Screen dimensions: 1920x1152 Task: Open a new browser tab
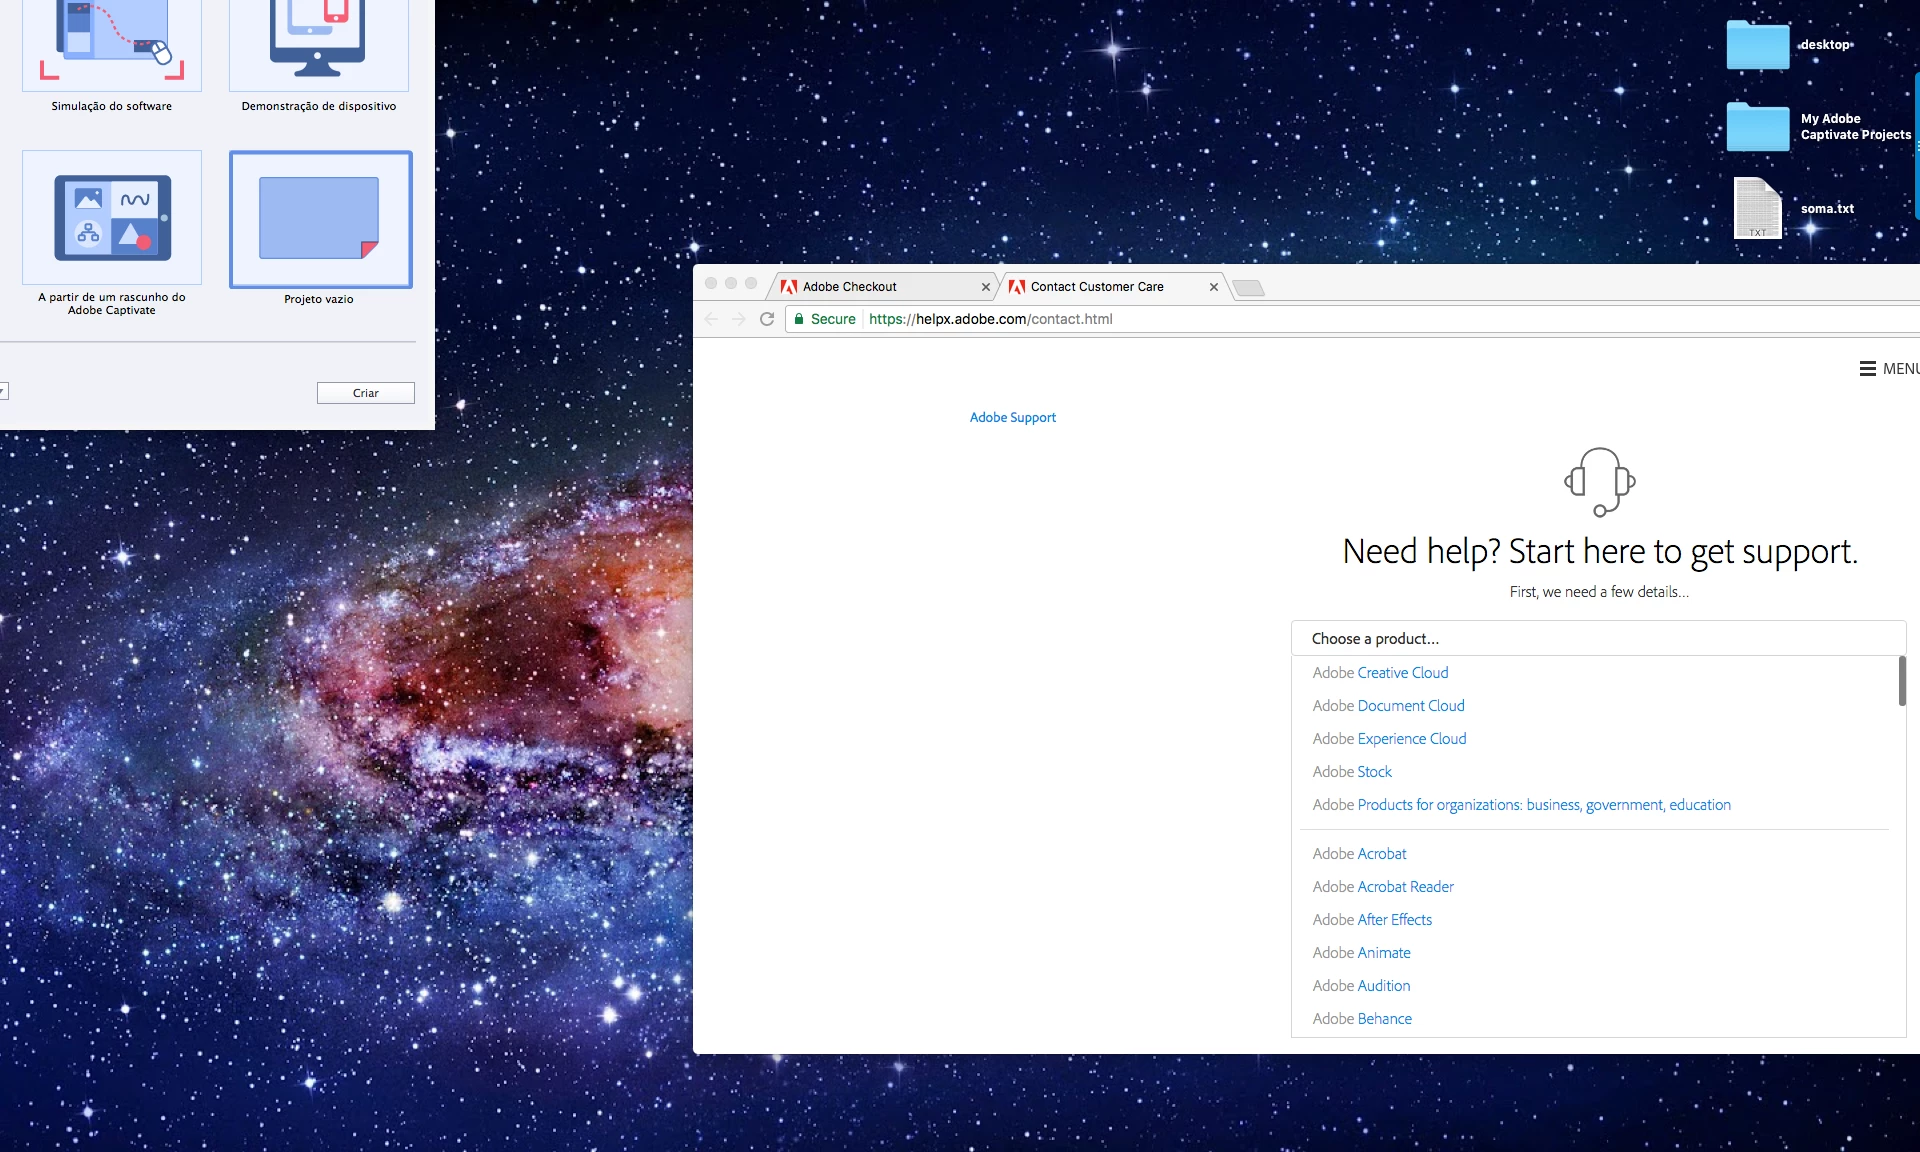click(x=1248, y=288)
